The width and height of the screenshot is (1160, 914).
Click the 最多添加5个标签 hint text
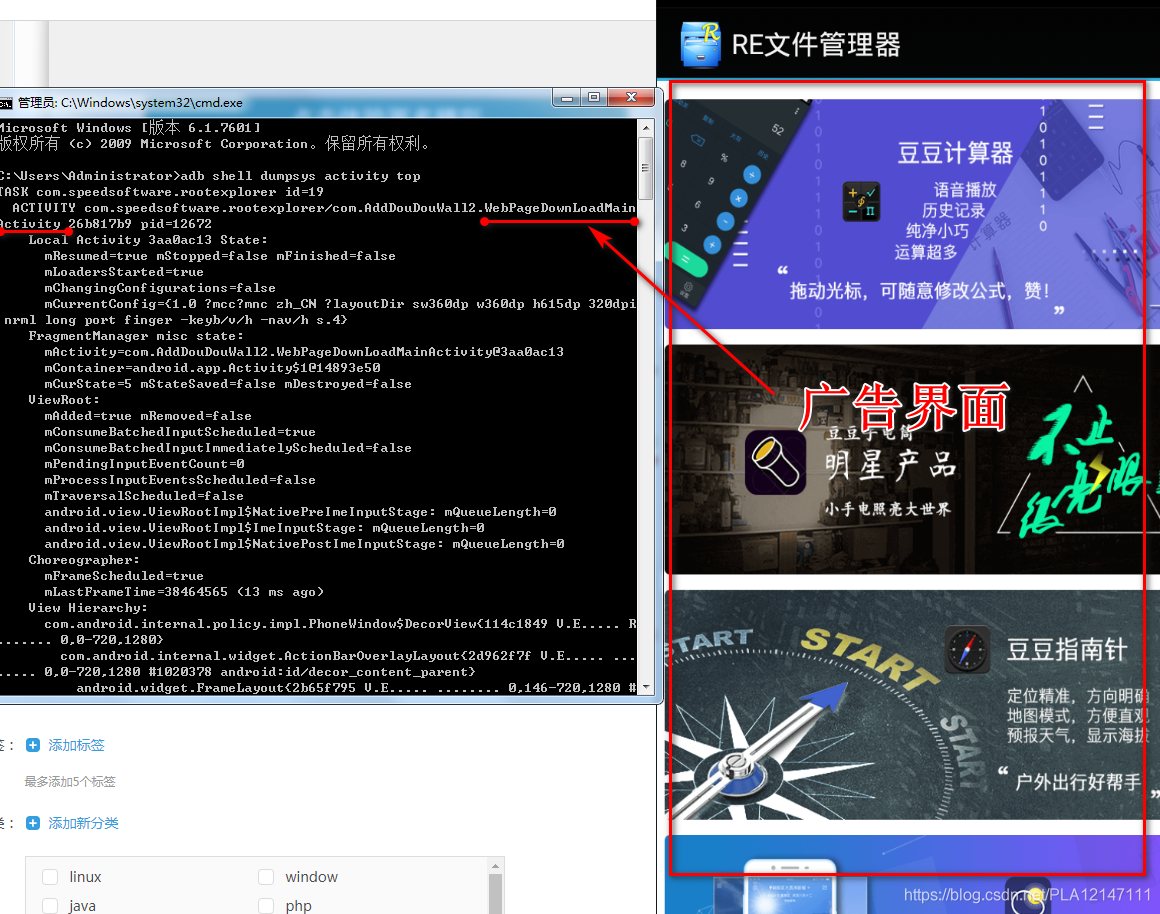70,782
